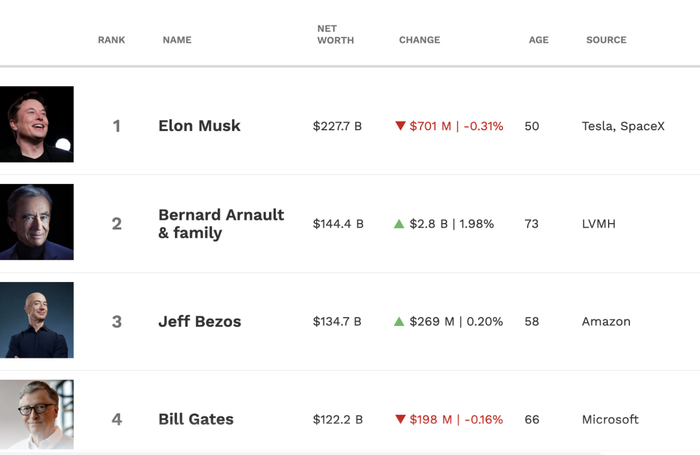This screenshot has height=455, width=700.
Task: Click Bill Gates's profile photo
Action: point(37,415)
